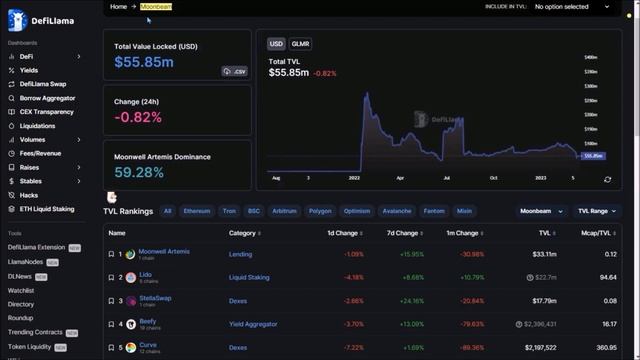Click the Beefy protocol logo
The image size is (640, 360).
(x=131, y=324)
